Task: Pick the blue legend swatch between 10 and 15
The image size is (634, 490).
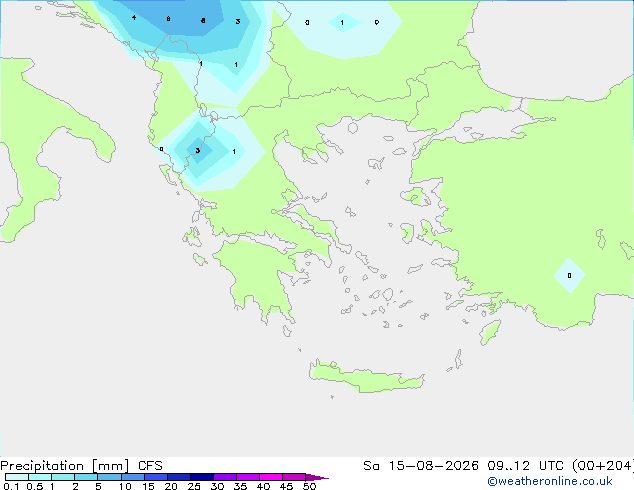Action: (133, 477)
